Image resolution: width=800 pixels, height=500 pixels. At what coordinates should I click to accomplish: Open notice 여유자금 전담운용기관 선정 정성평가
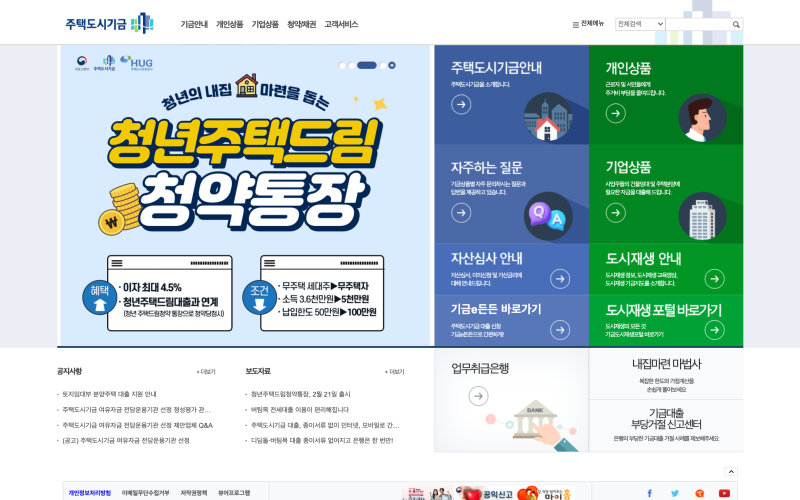click(x=136, y=409)
